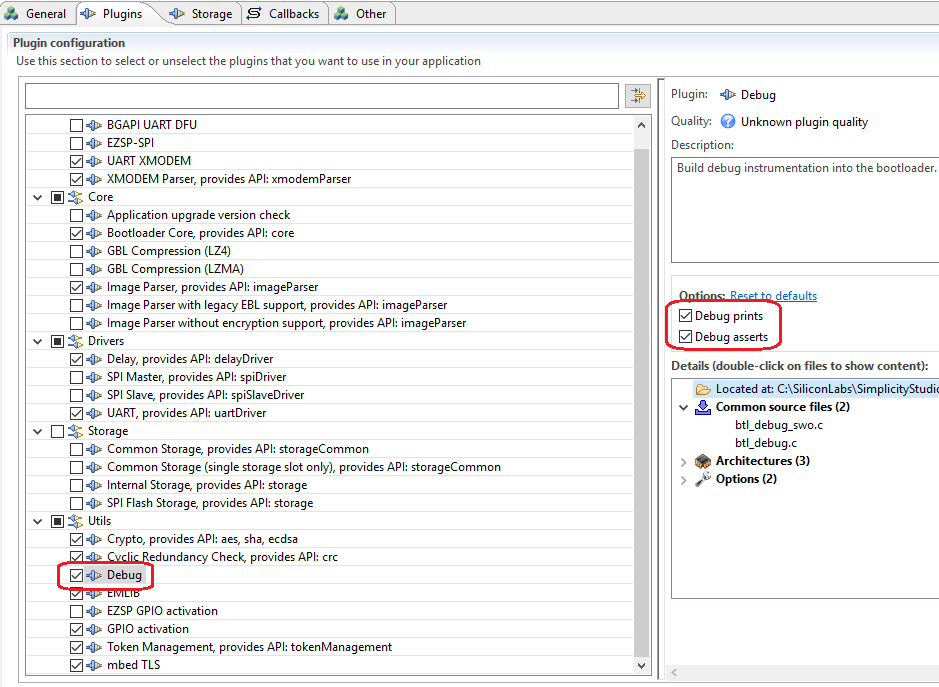
Task: Click the Drivers category group icon
Action: coord(75,341)
